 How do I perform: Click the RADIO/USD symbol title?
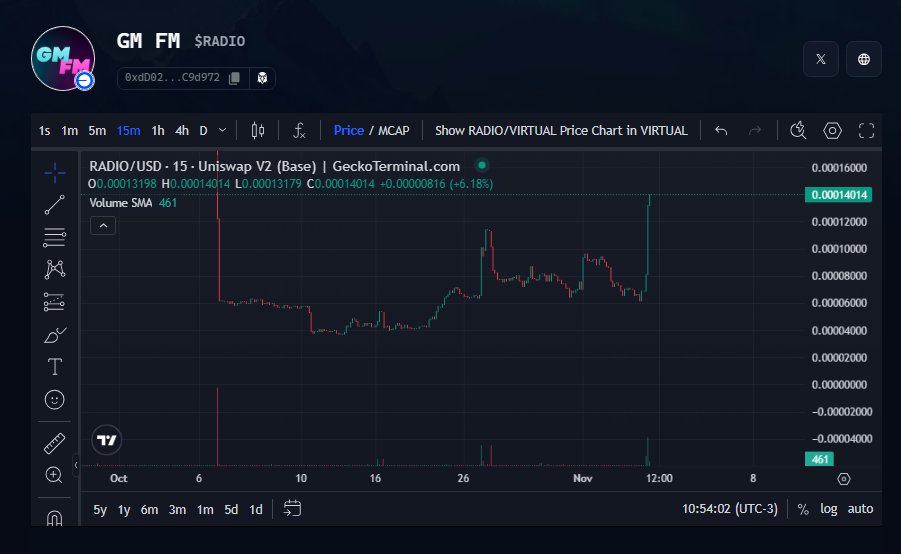(x=125, y=166)
